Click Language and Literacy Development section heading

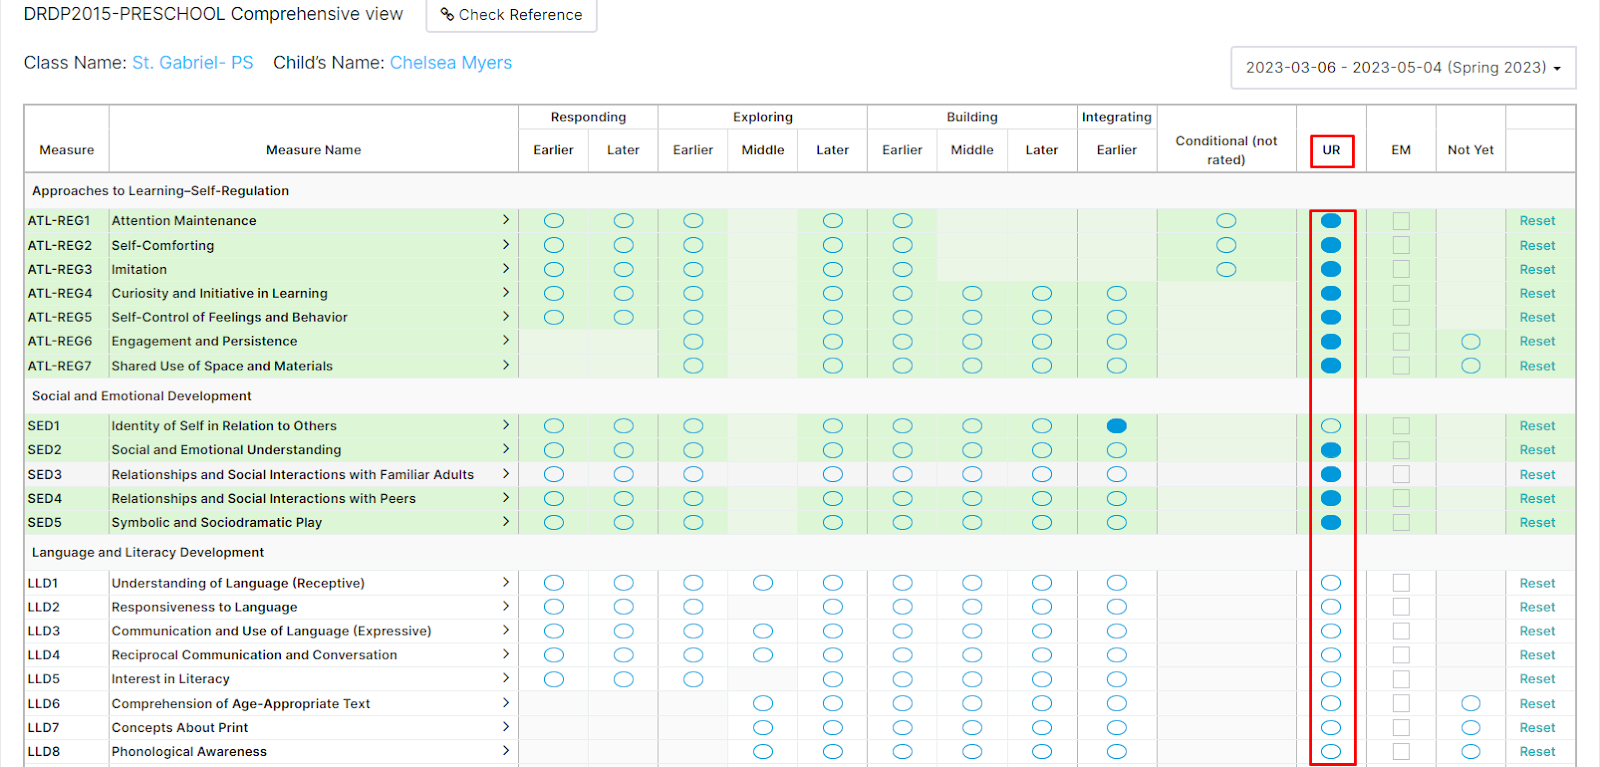(x=148, y=552)
